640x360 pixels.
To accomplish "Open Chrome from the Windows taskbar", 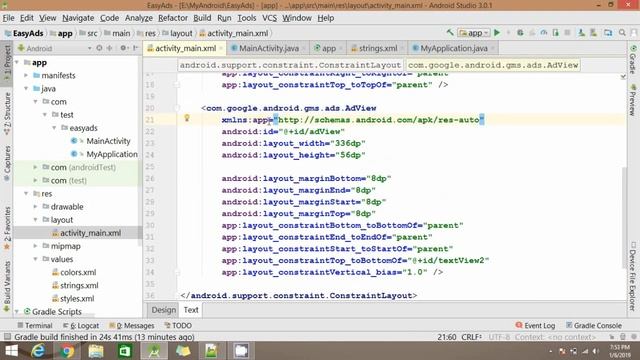I will click(x=67, y=351).
